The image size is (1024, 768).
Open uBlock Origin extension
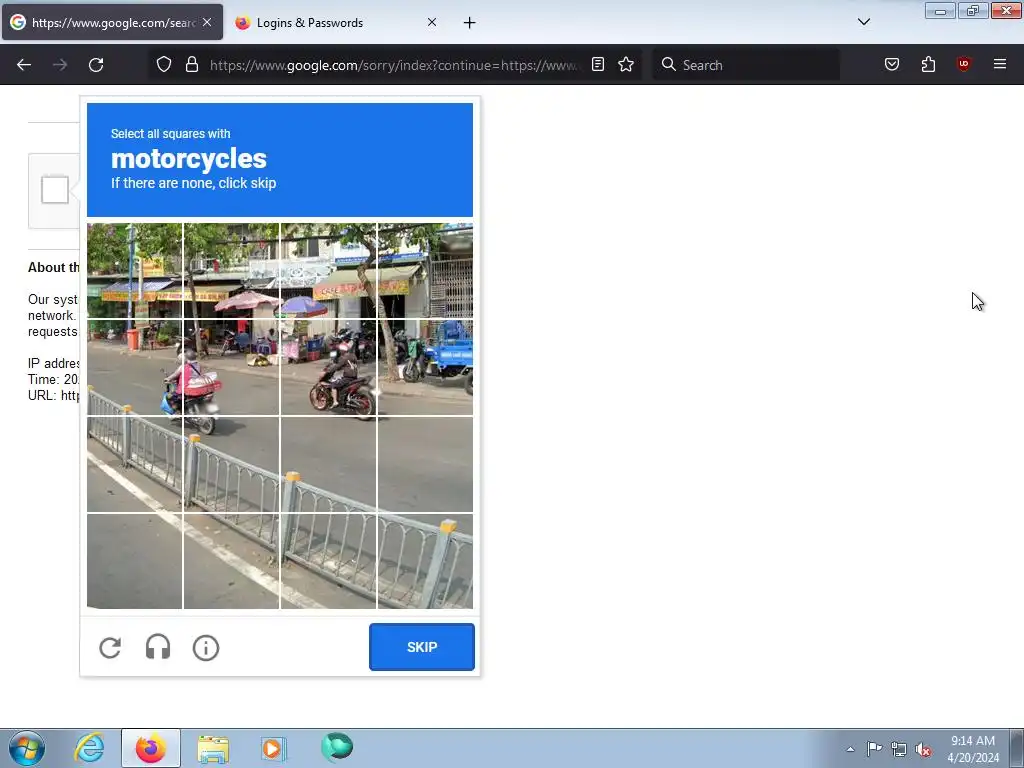coord(964,64)
